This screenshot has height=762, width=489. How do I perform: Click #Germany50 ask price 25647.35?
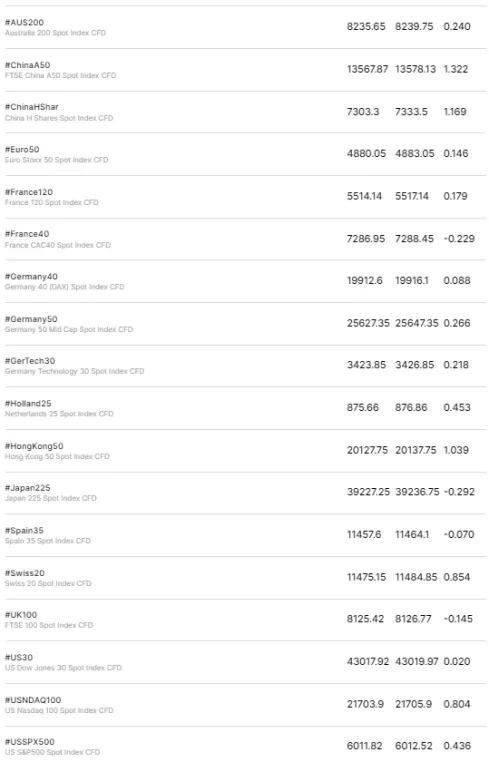point(417,323)
